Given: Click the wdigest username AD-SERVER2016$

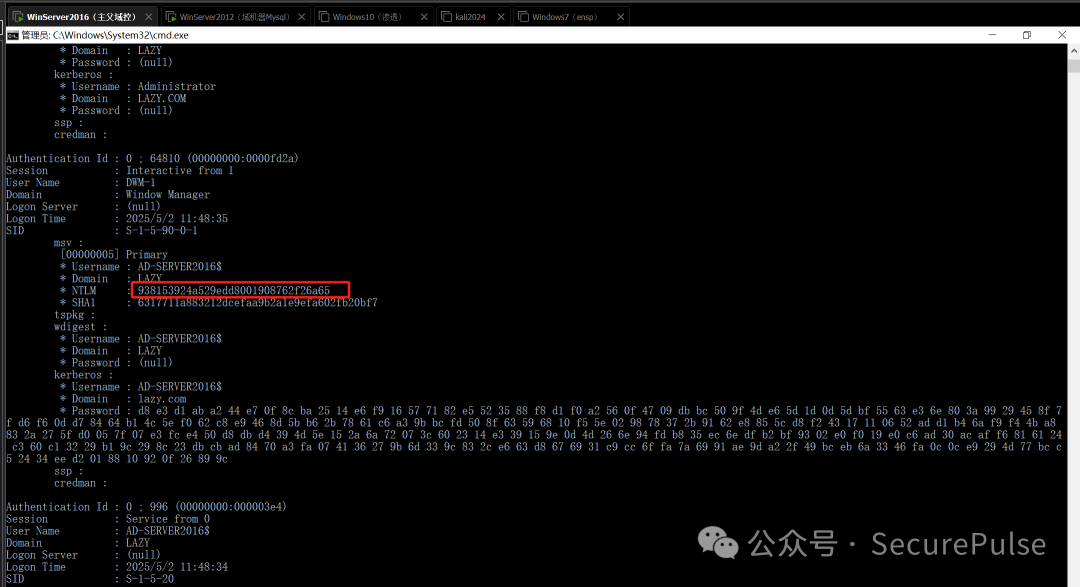Looking at the screenshot, I should (x=180, y=339).
